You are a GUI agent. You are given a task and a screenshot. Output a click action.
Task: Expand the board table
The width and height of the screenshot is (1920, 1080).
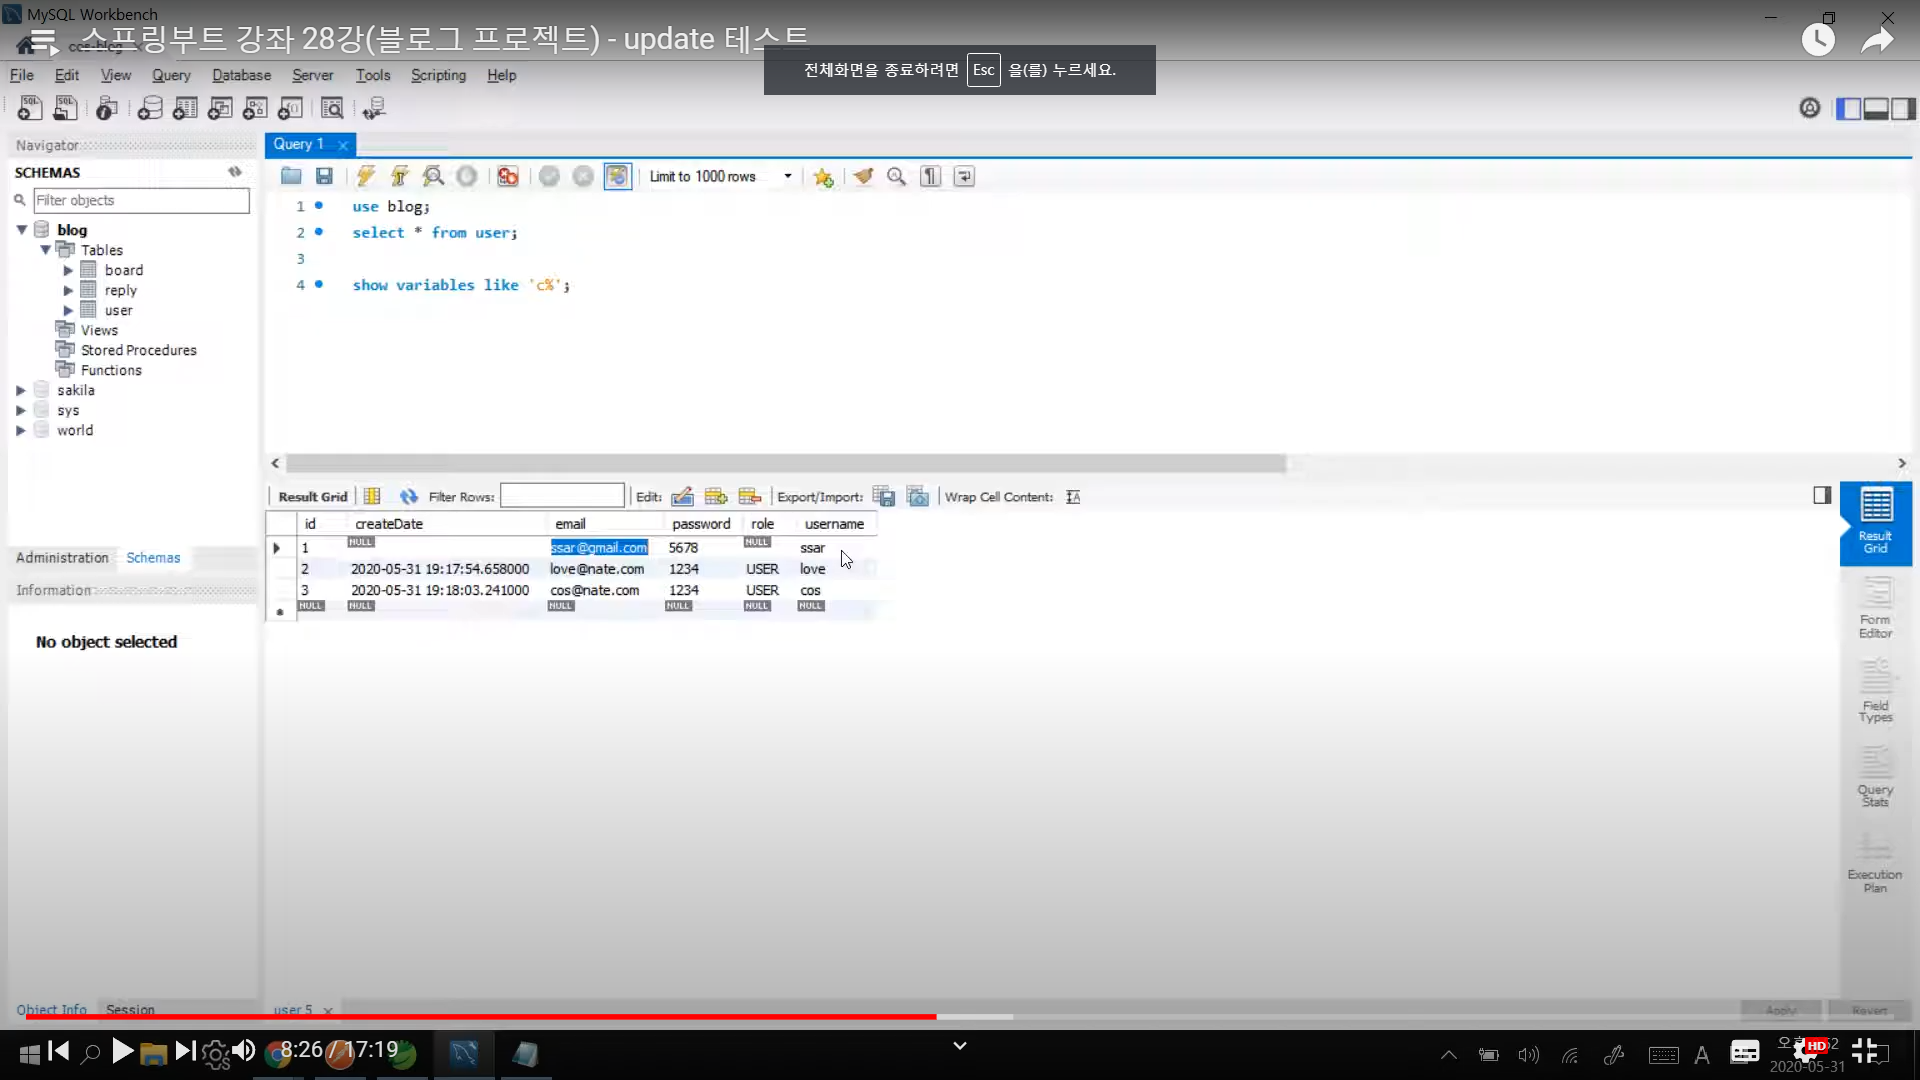coord(68,270)
